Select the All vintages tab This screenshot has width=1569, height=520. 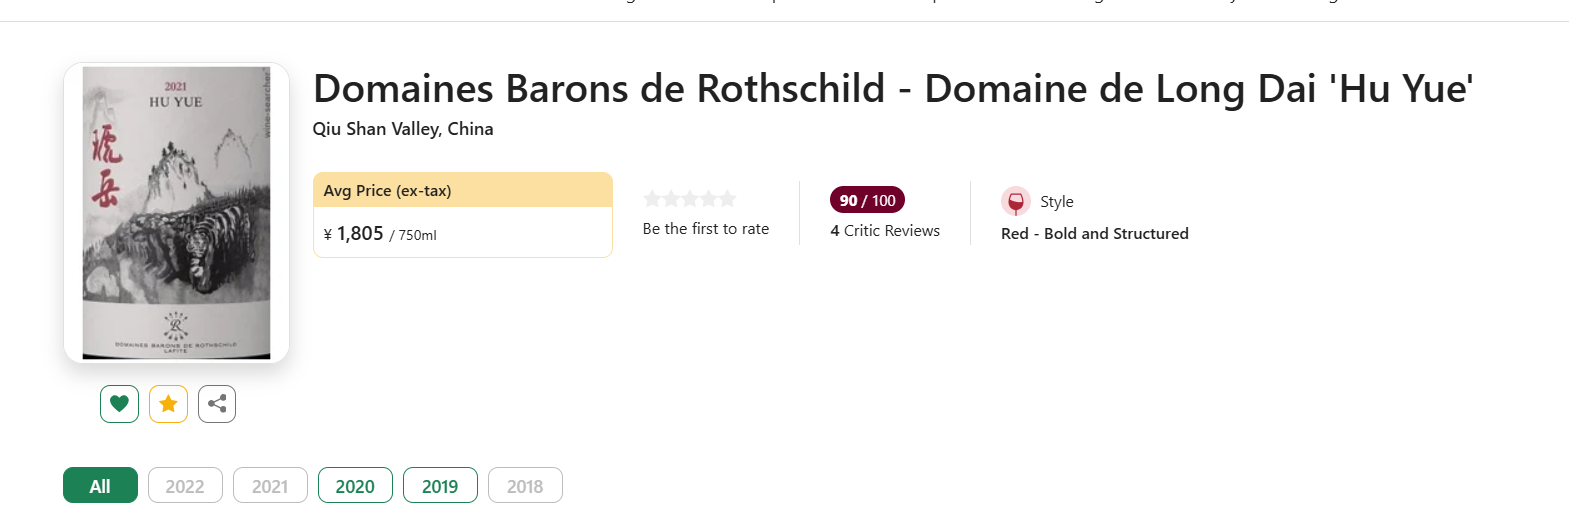click(100, 485)
